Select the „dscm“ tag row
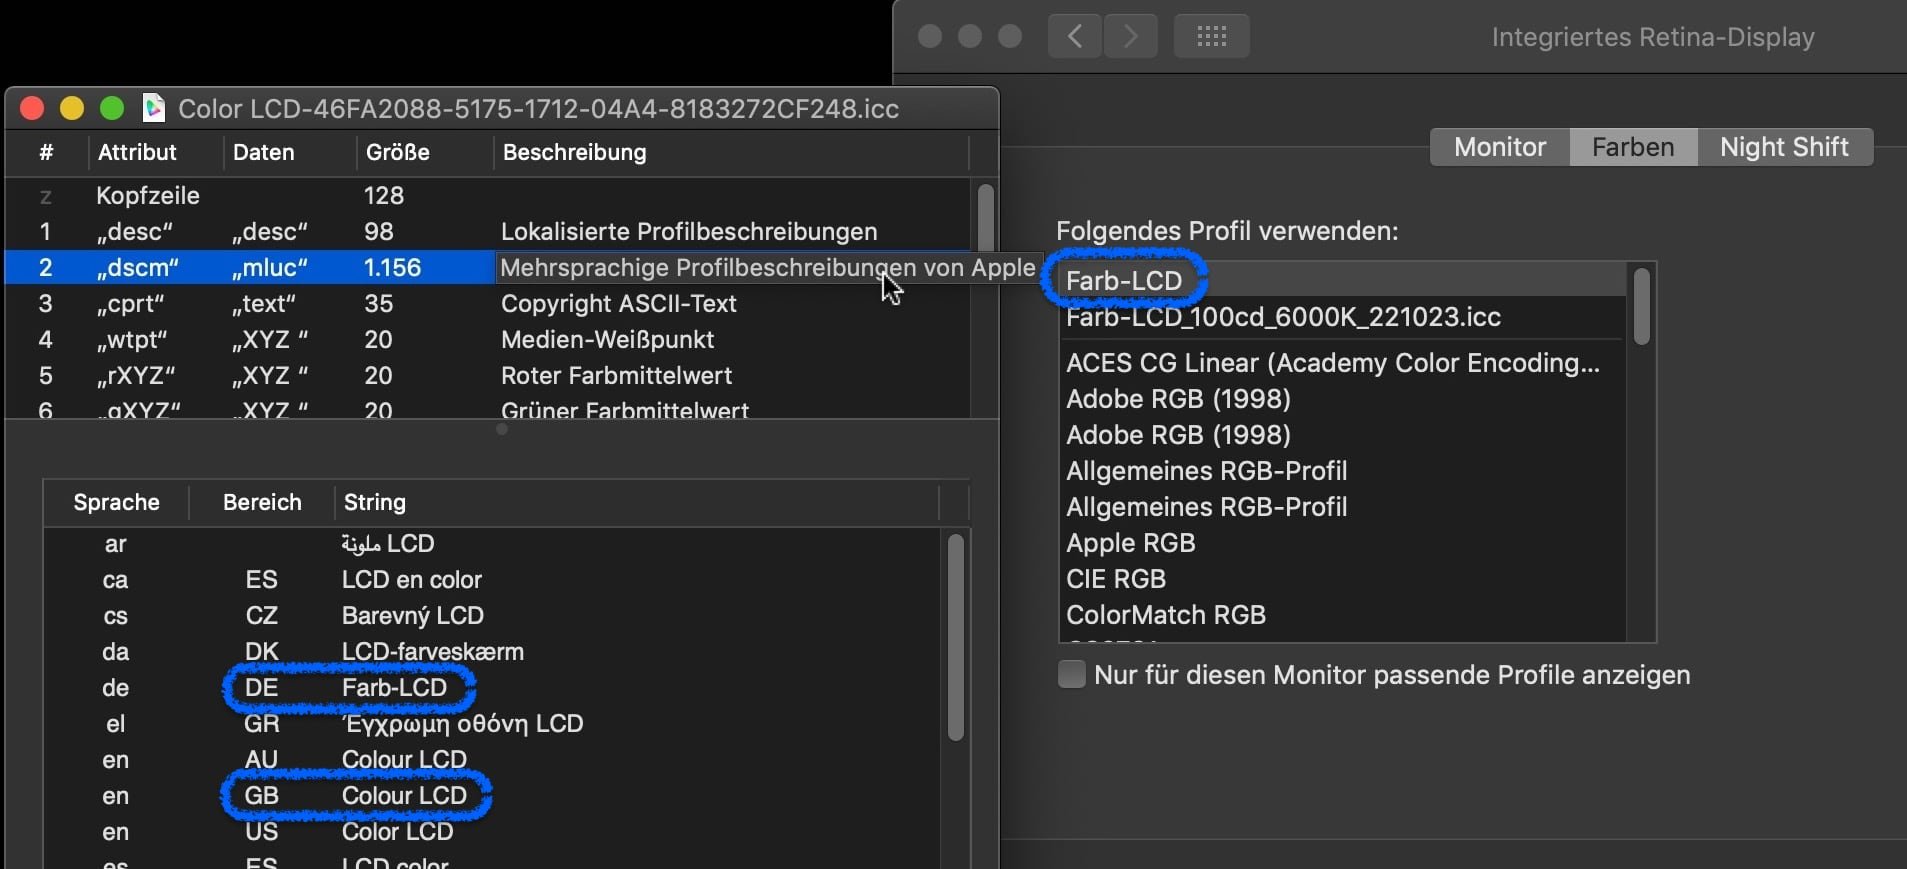1907x869 pixels. pos(488,267)
